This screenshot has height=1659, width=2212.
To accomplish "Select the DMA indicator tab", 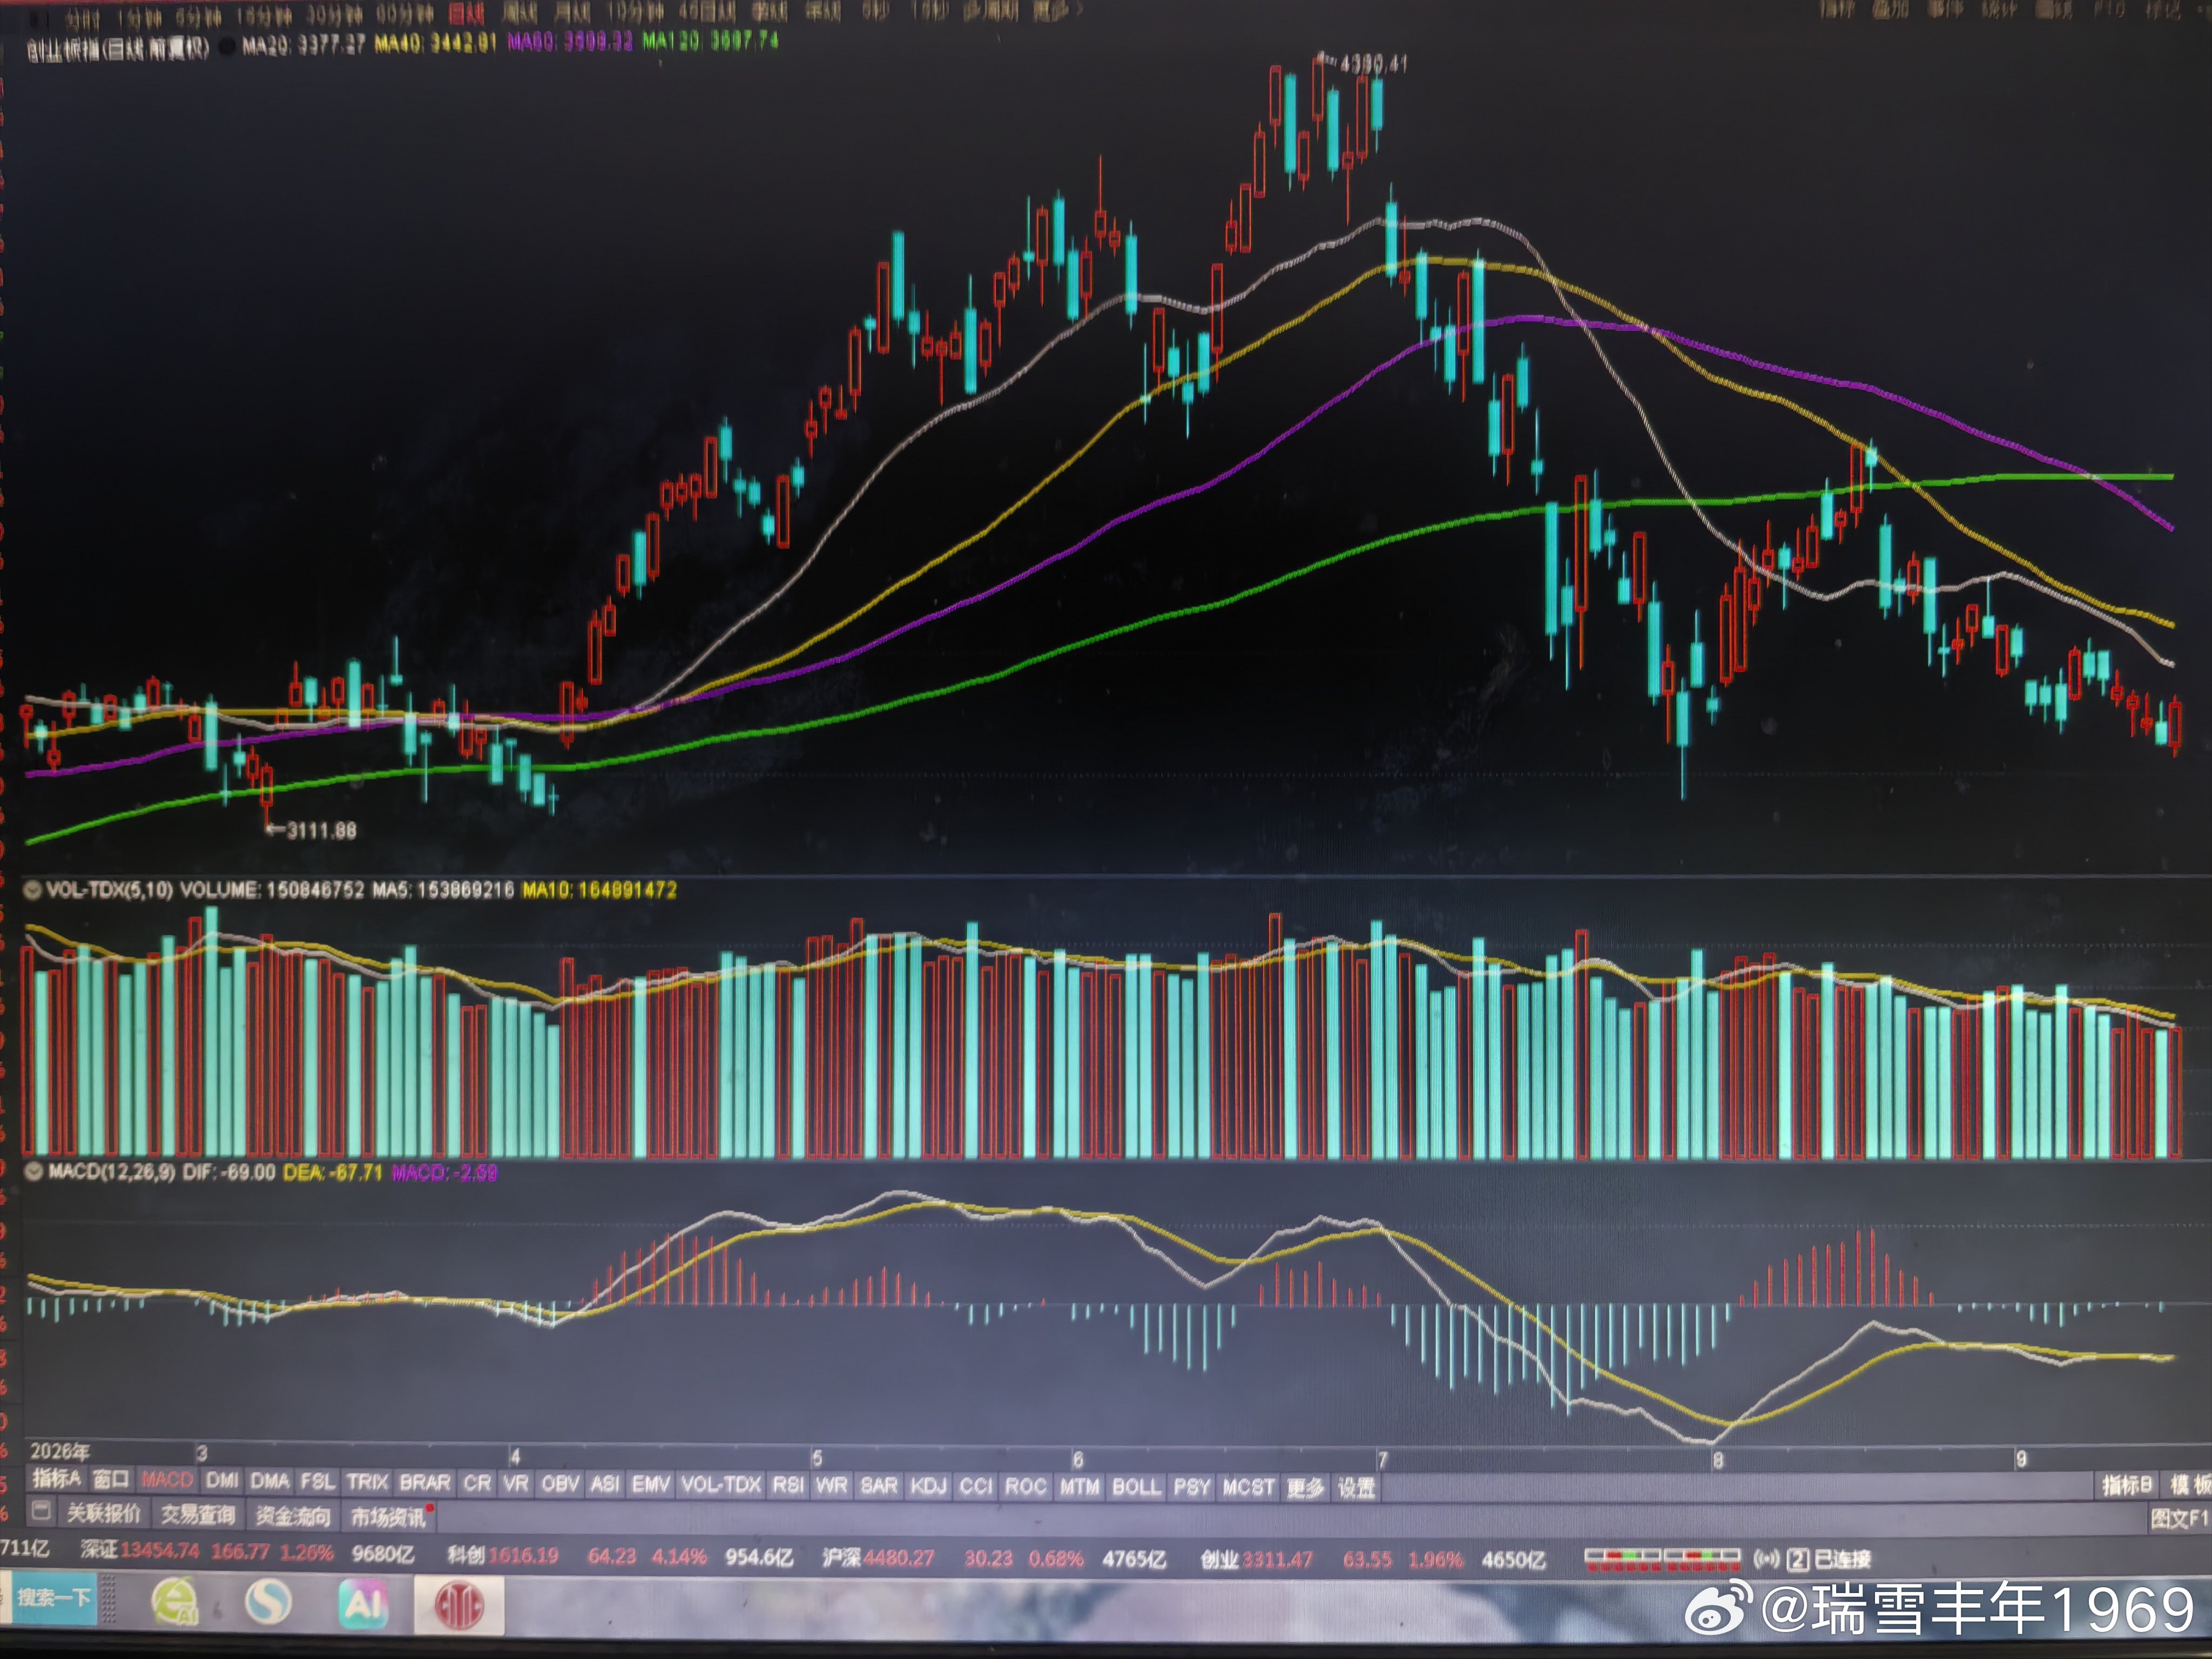I will [x=270, y=1480].
